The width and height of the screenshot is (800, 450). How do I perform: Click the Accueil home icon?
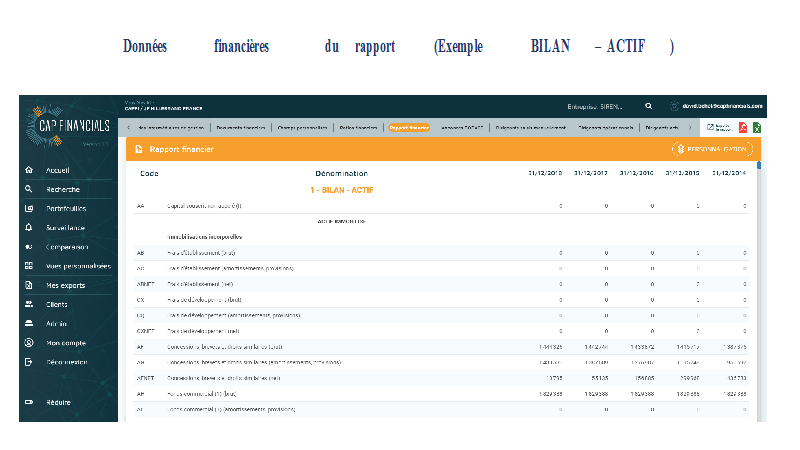tap(28, 170)
